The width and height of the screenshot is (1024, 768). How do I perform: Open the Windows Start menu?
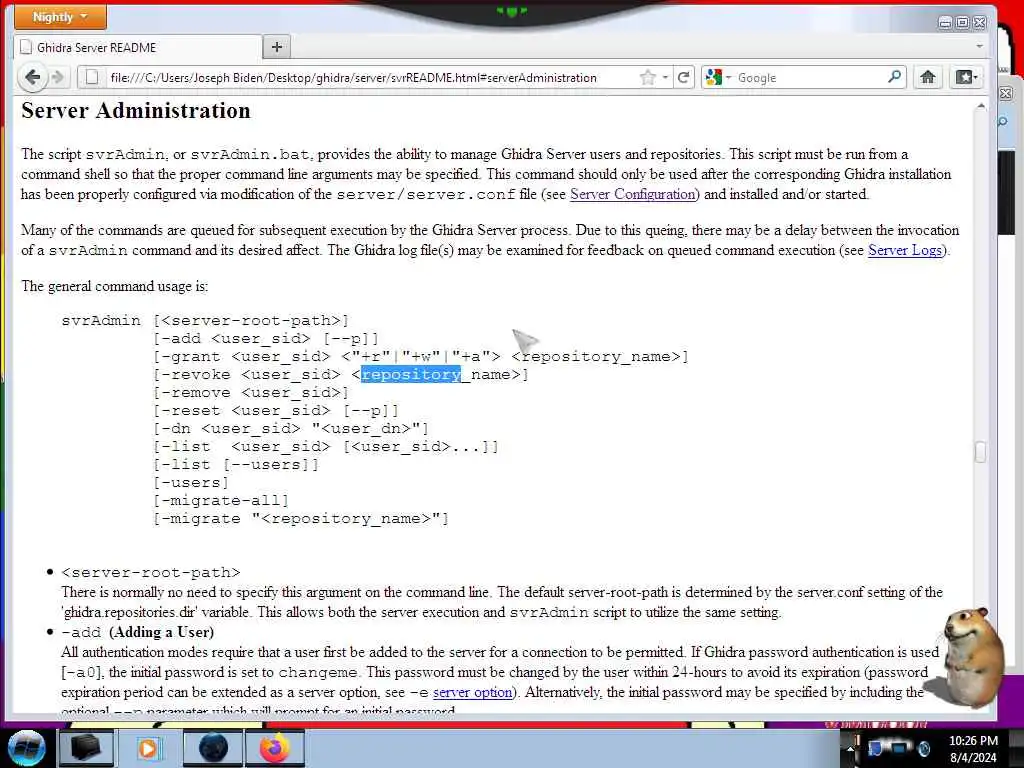[x=27, y=748]
